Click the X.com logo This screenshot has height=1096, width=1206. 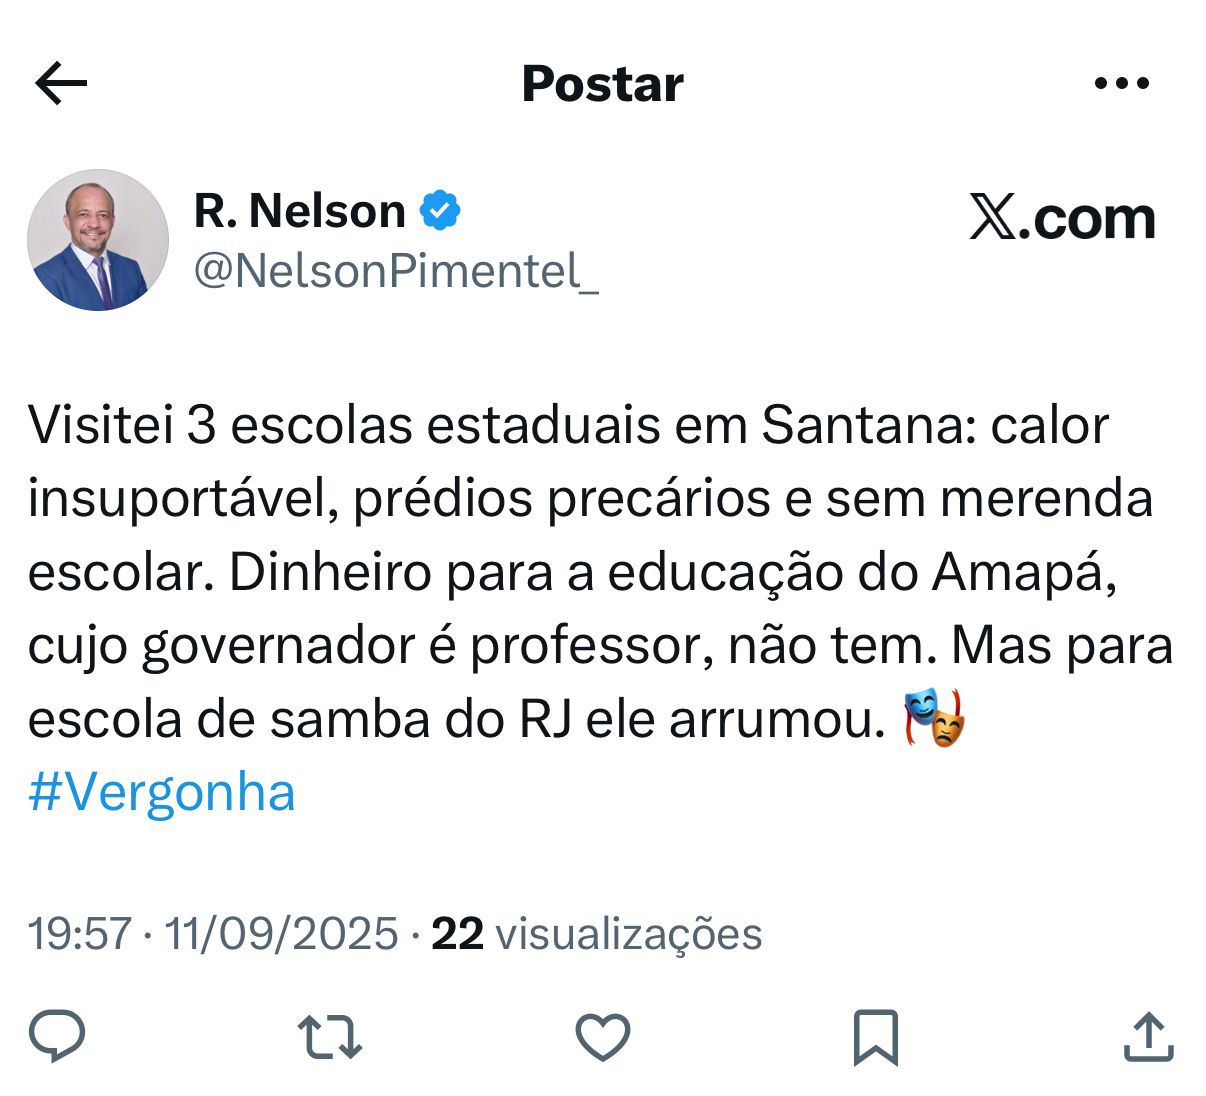pos(1062,218)
